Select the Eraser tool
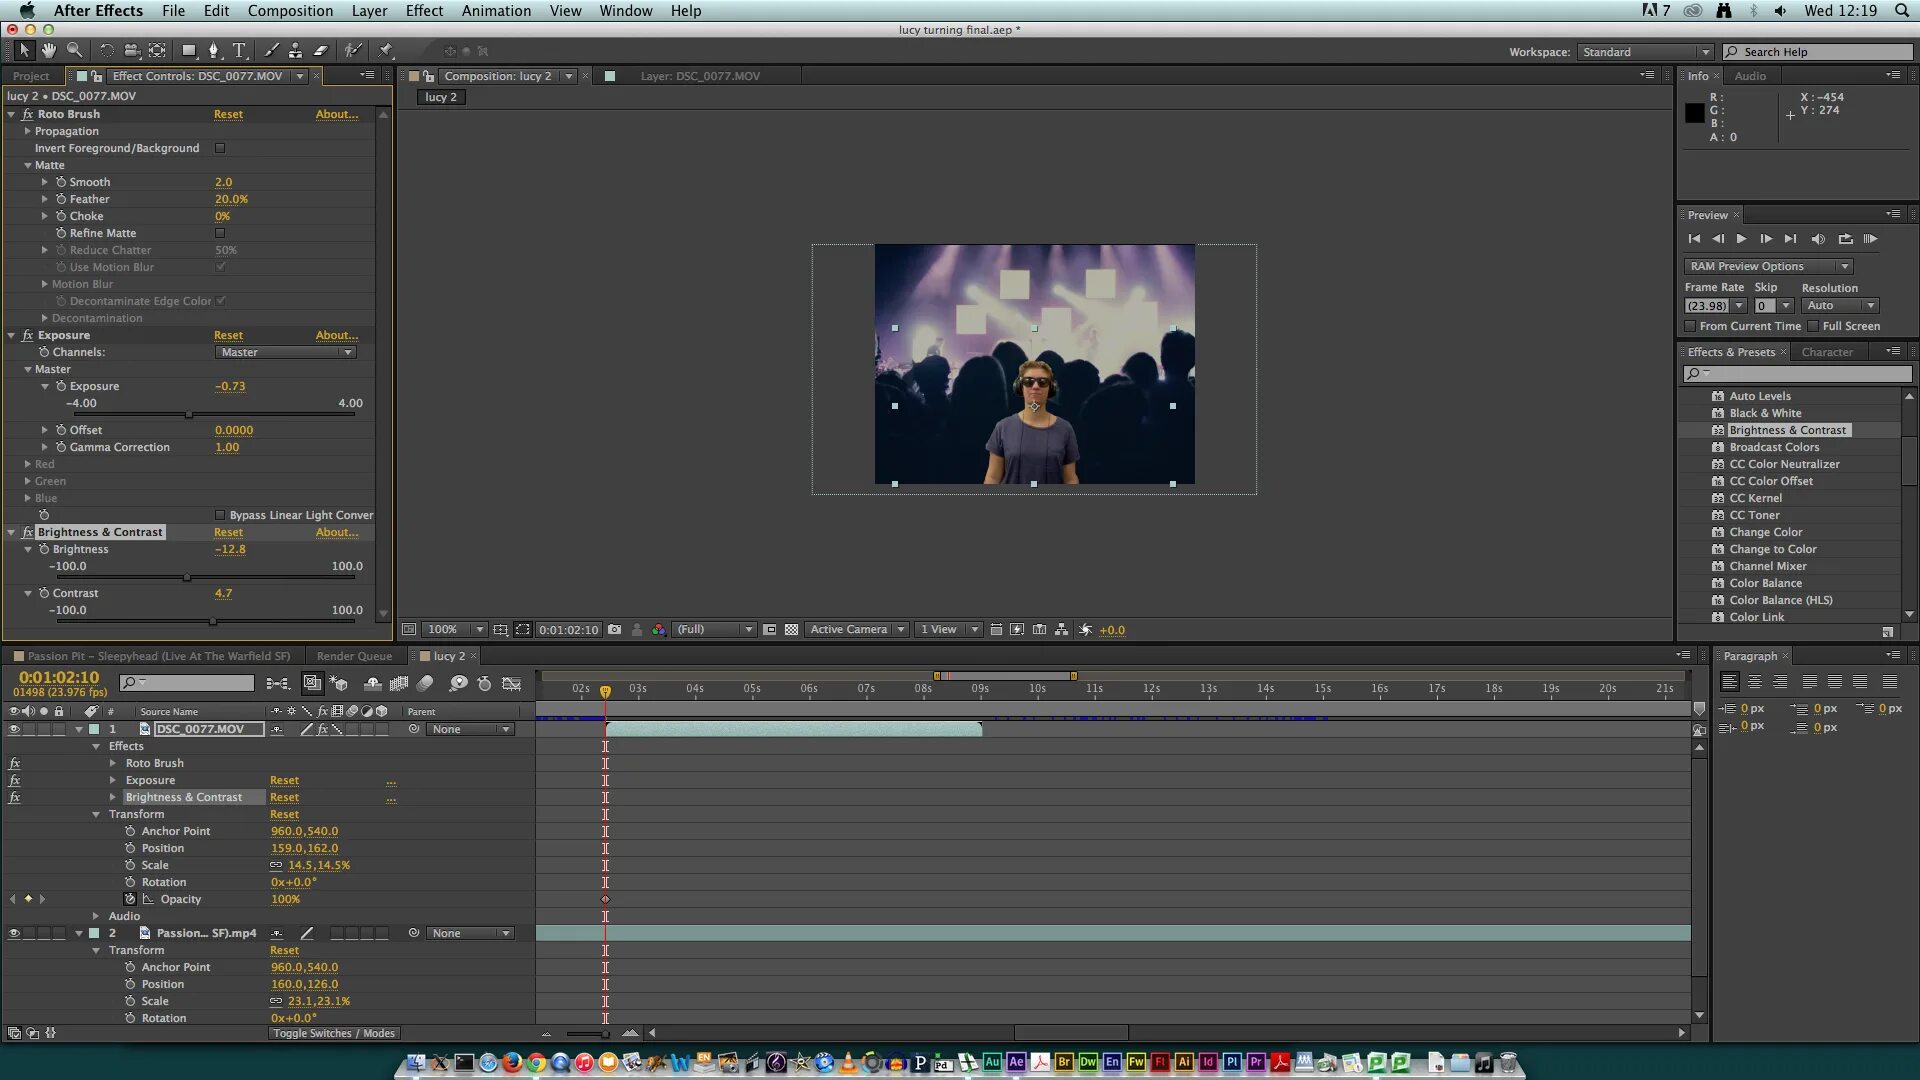This screenshot has width=1920, height=1080. pyautogui.click(x=321, y=50)
